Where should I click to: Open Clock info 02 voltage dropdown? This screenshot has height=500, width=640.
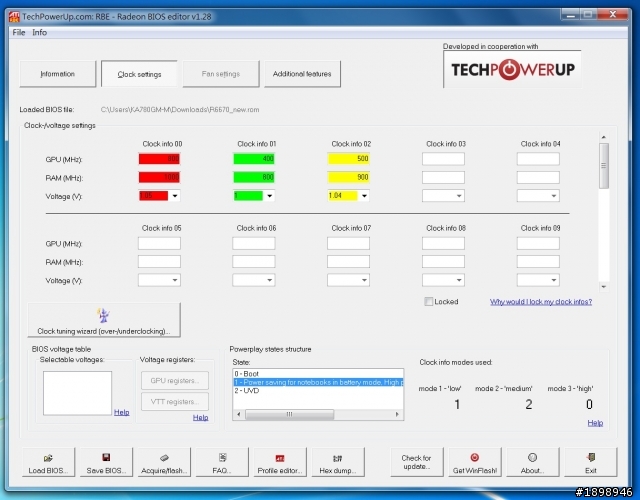click(364, 196)
